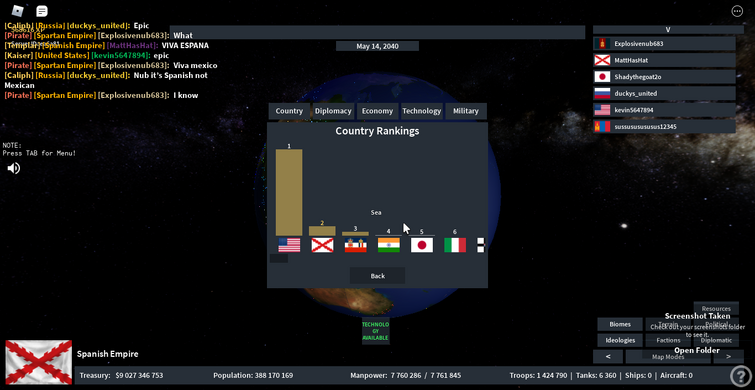The height and width of the screenshot is (390, 755).
Task: Select the Italy flag in rankings
Action: click(x=455, y=245)
